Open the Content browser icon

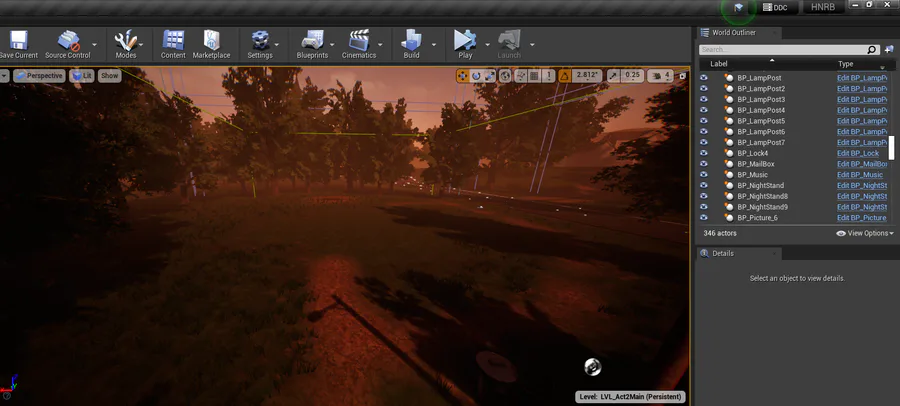(x=173, y=40)
